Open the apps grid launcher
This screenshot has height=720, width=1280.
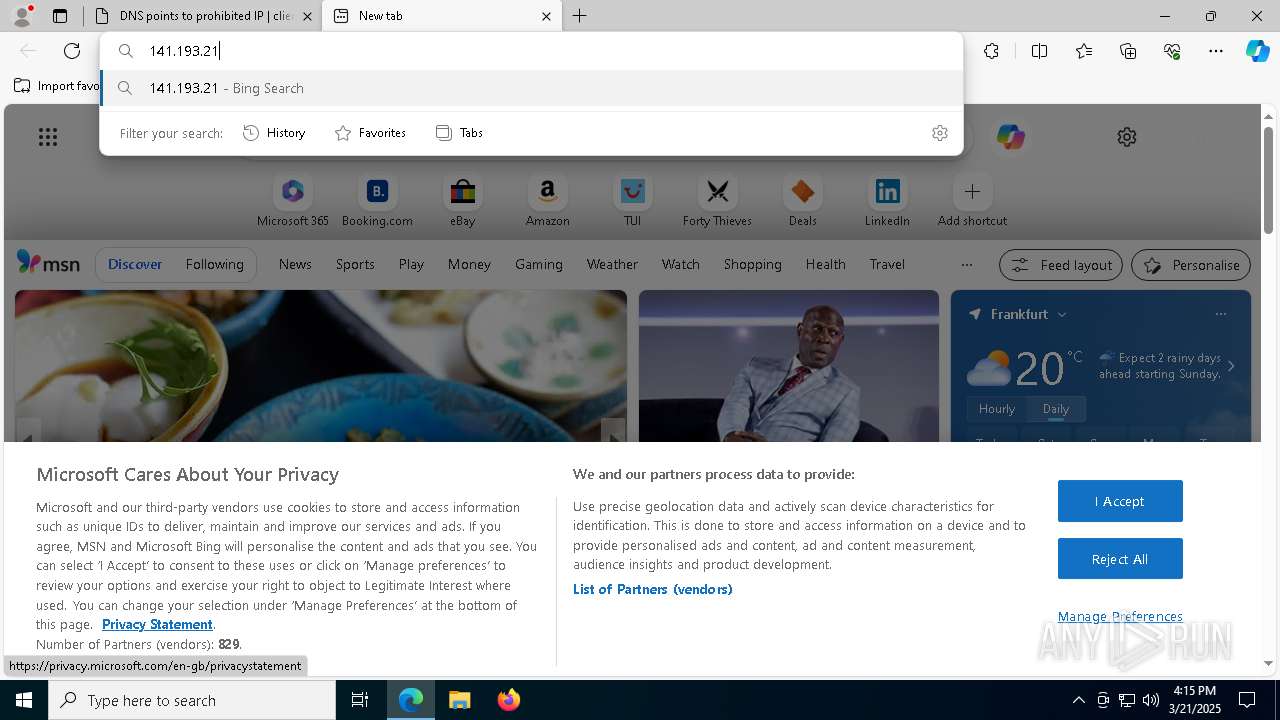(x=48, y=137)
